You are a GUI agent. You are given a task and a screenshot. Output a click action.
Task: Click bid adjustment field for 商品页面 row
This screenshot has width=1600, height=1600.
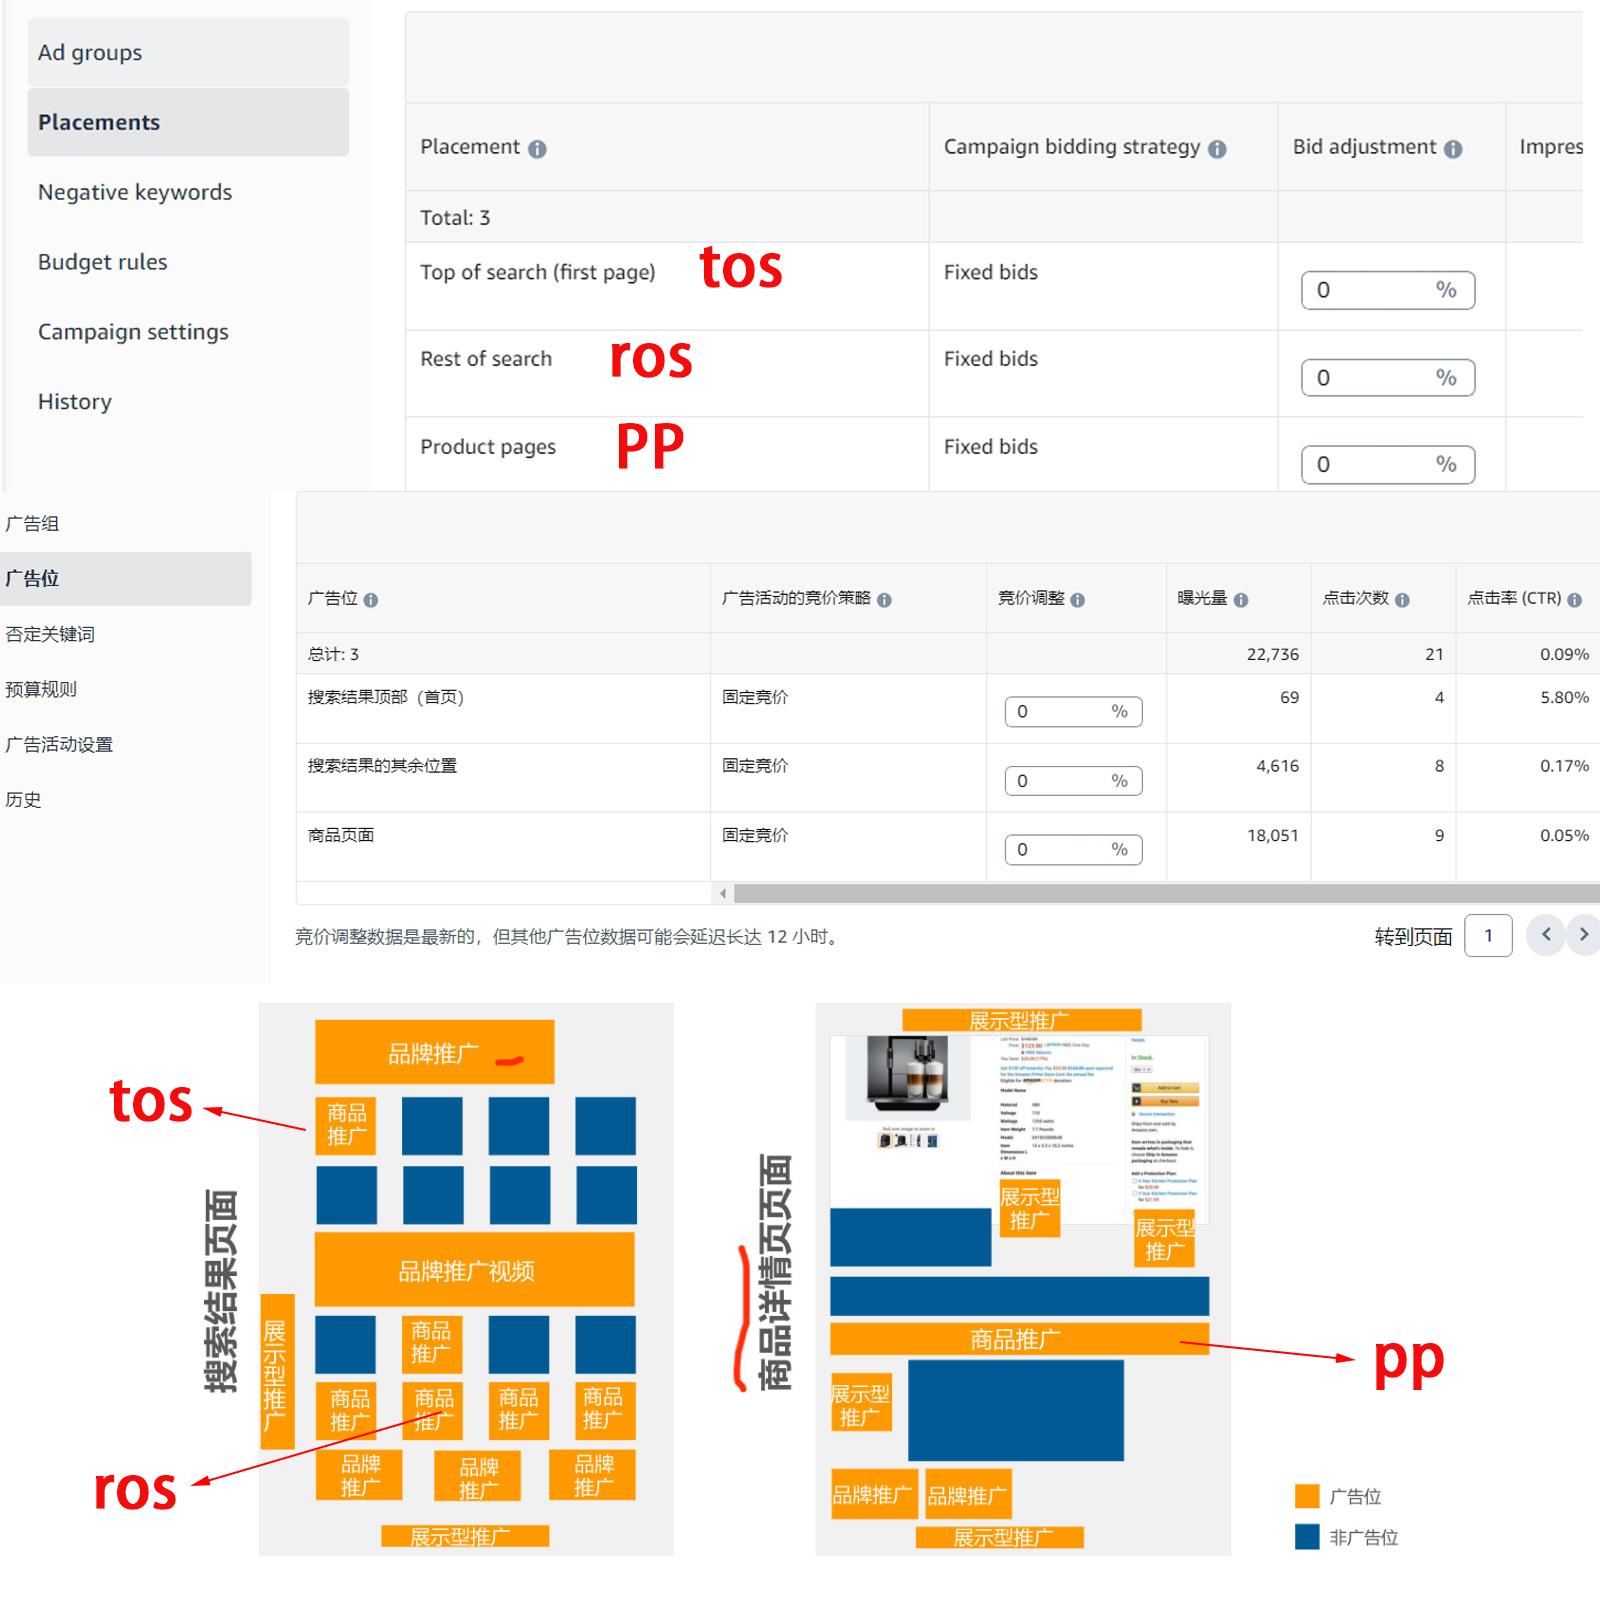pos(1073,850)
